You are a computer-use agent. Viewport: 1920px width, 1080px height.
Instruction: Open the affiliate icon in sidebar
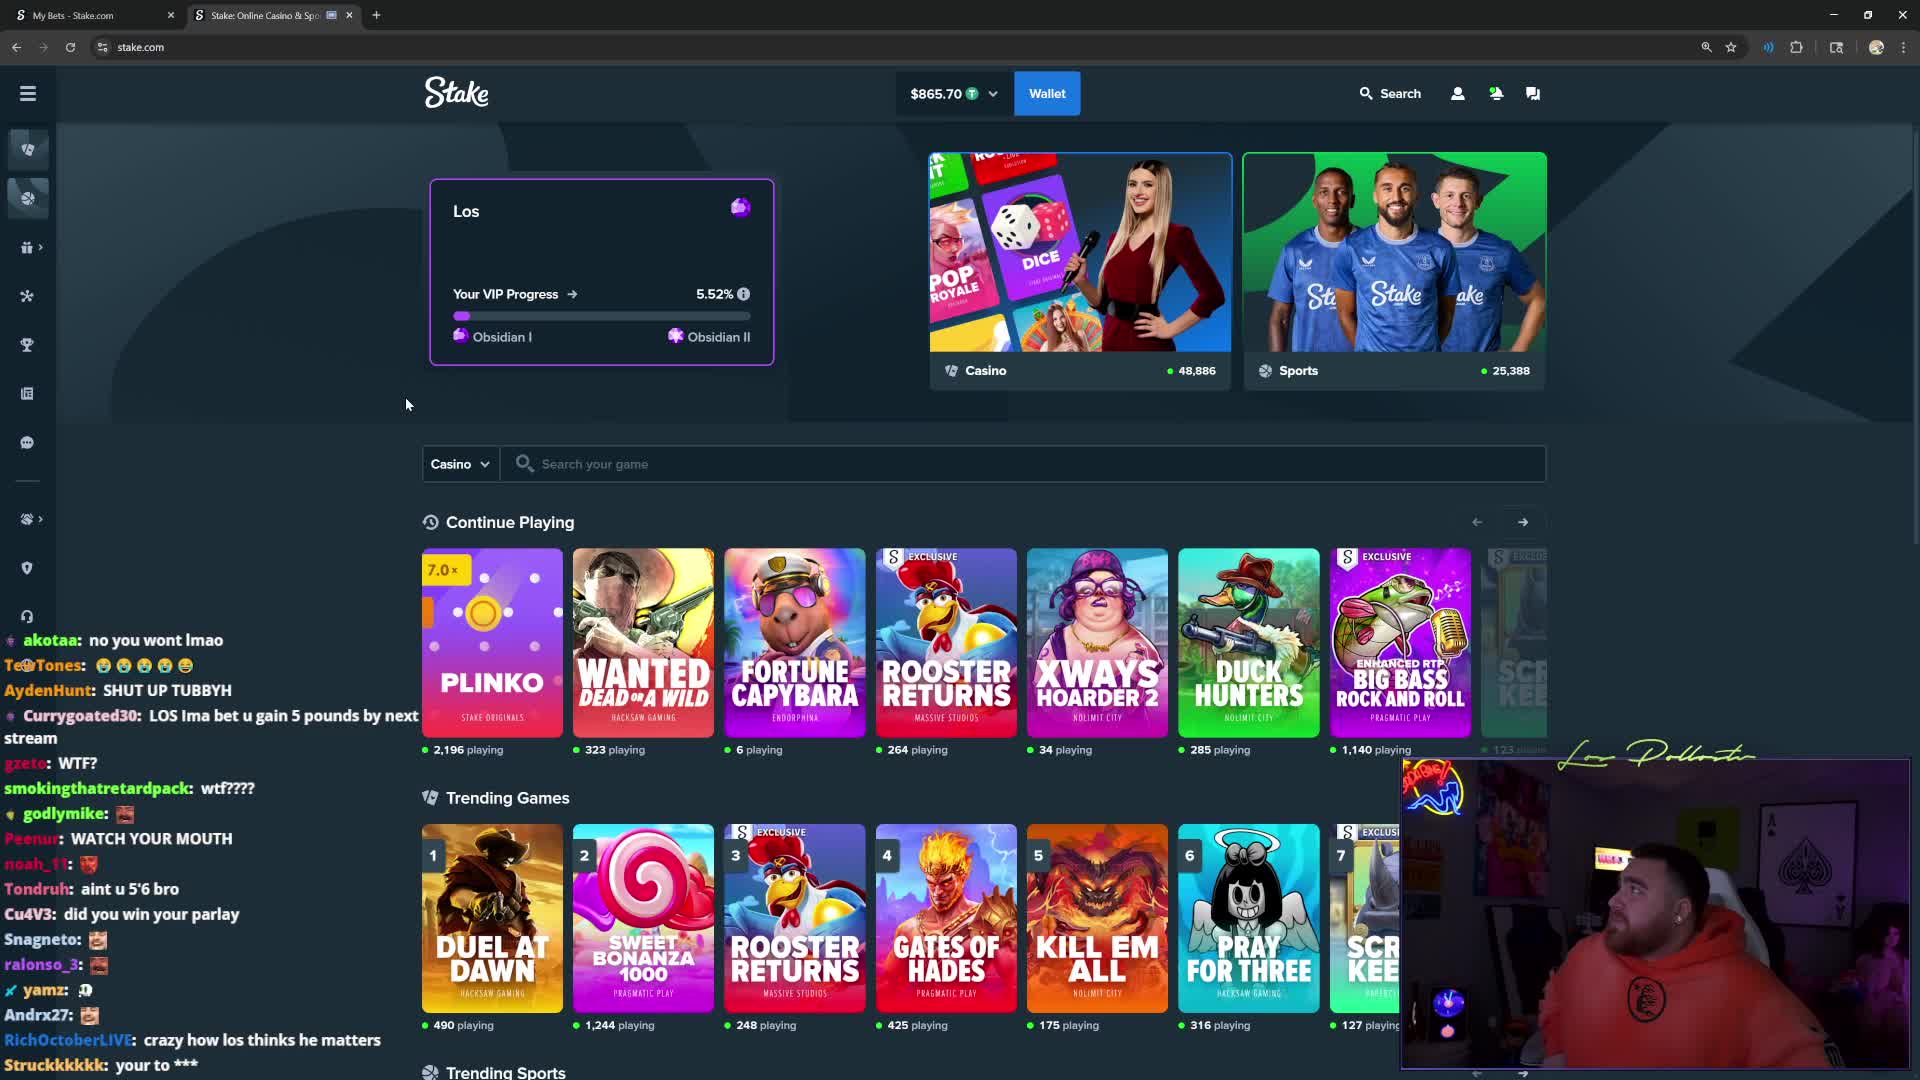(x=27, y=296)
